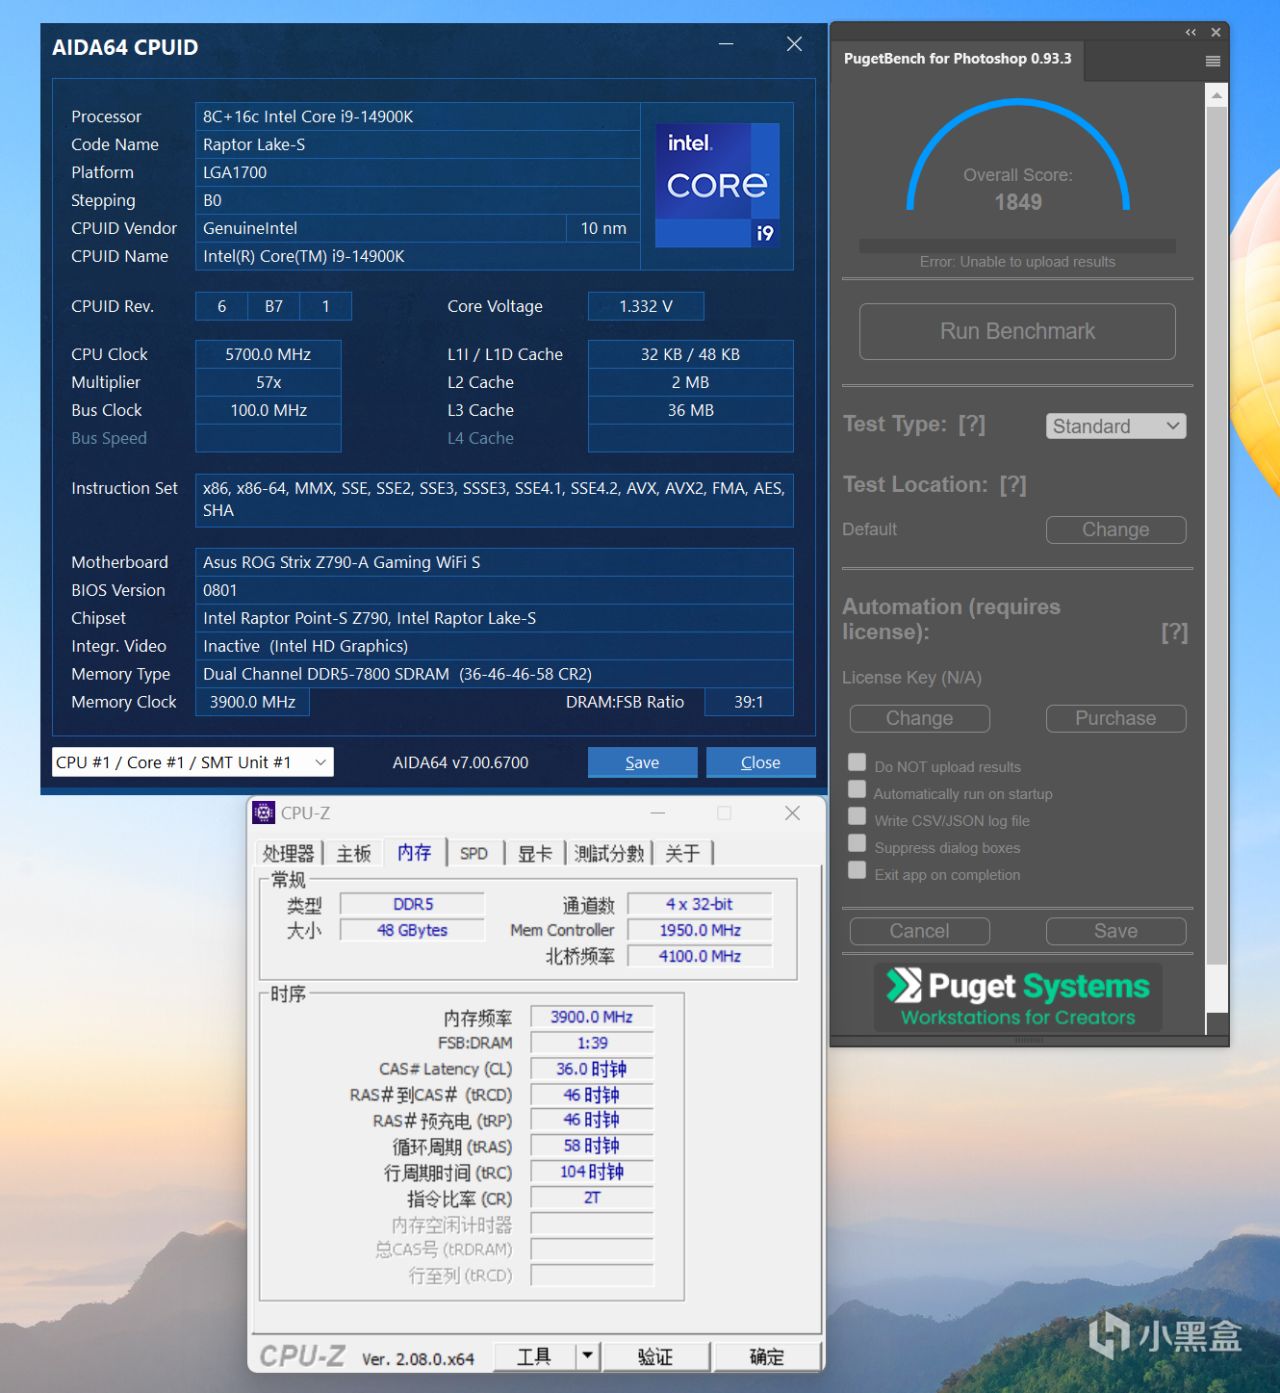Click the 48 GBytes memory size field
This screenshot has height=1393, width=1280.
point(412,930)
